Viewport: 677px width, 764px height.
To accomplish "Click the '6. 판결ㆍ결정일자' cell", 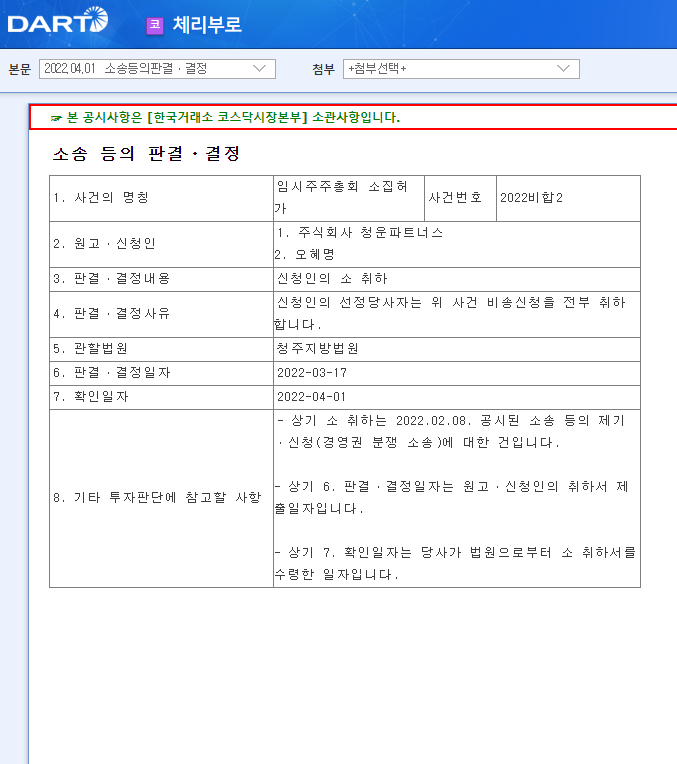I will [x=161, y=373].
